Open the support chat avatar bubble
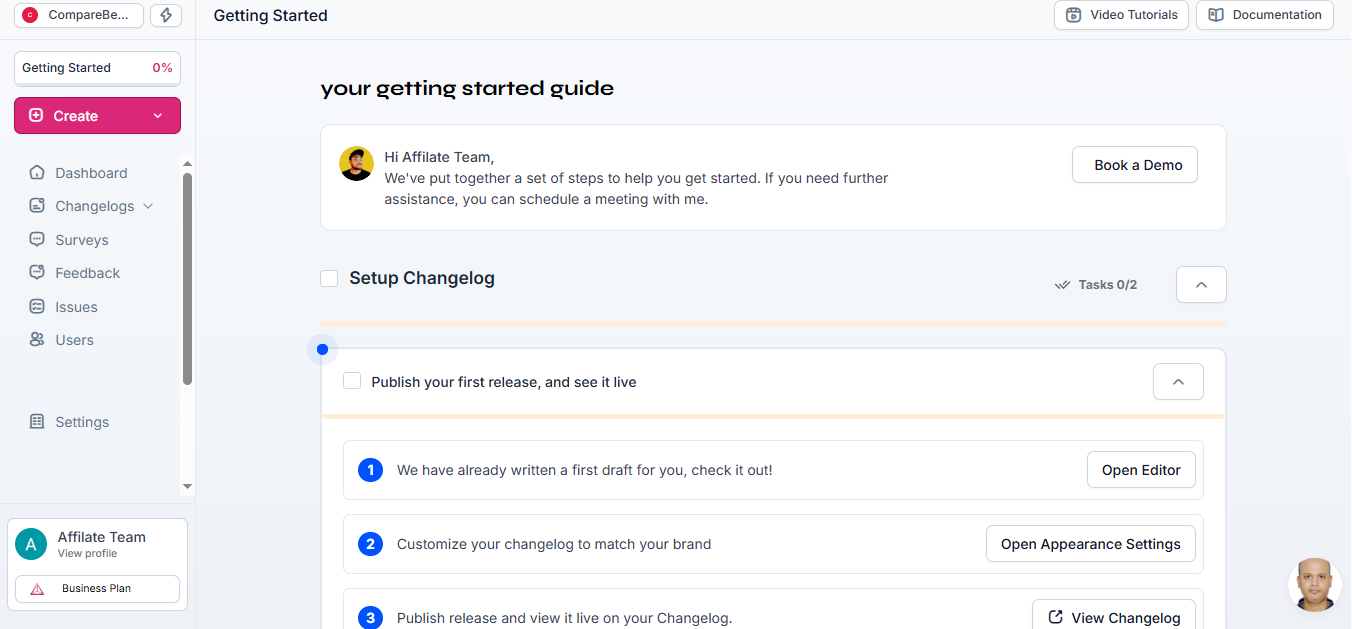The width and height of the screenshot is (1352, 629). point(1314,584)
